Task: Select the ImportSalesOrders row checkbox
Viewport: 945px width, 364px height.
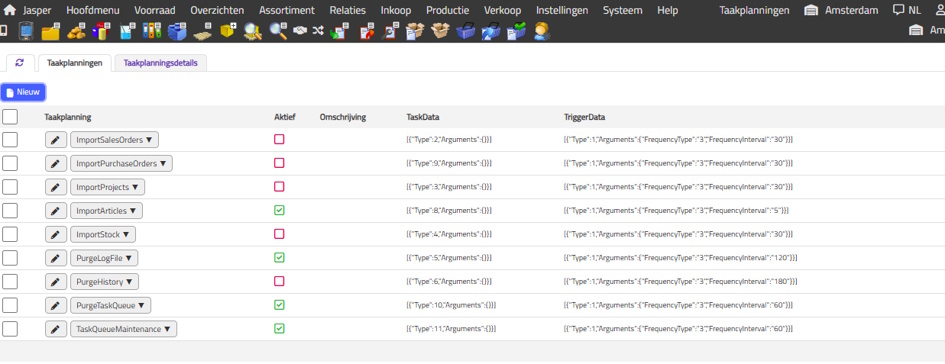Action: click(x=10, y=140)
